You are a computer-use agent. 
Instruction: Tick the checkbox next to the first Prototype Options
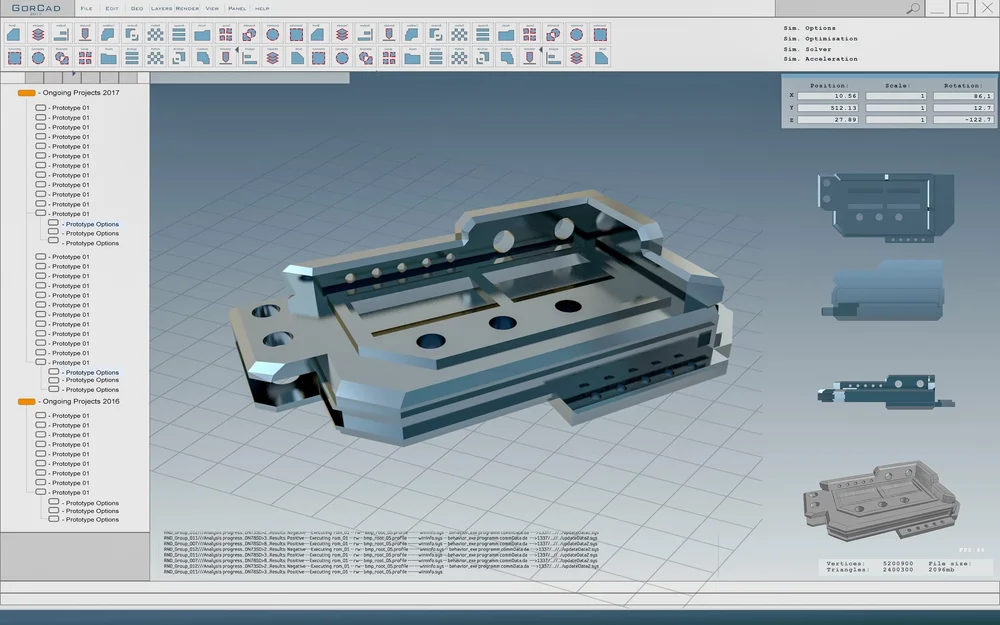coord(53,224)
